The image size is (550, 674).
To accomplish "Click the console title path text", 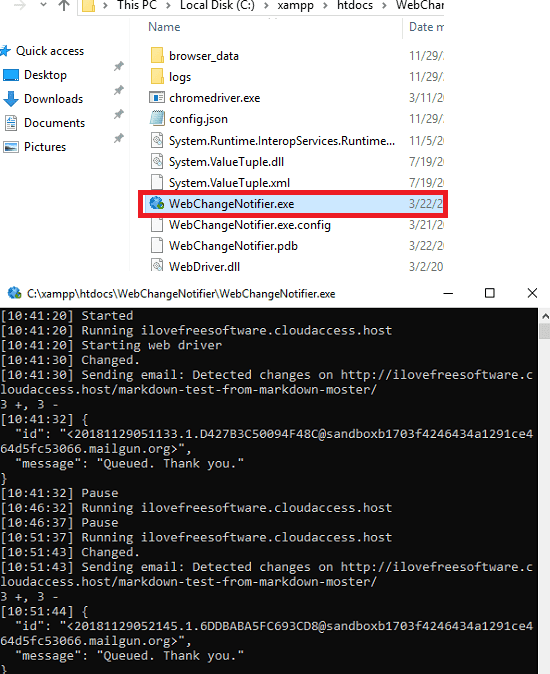I will [181, 294].
